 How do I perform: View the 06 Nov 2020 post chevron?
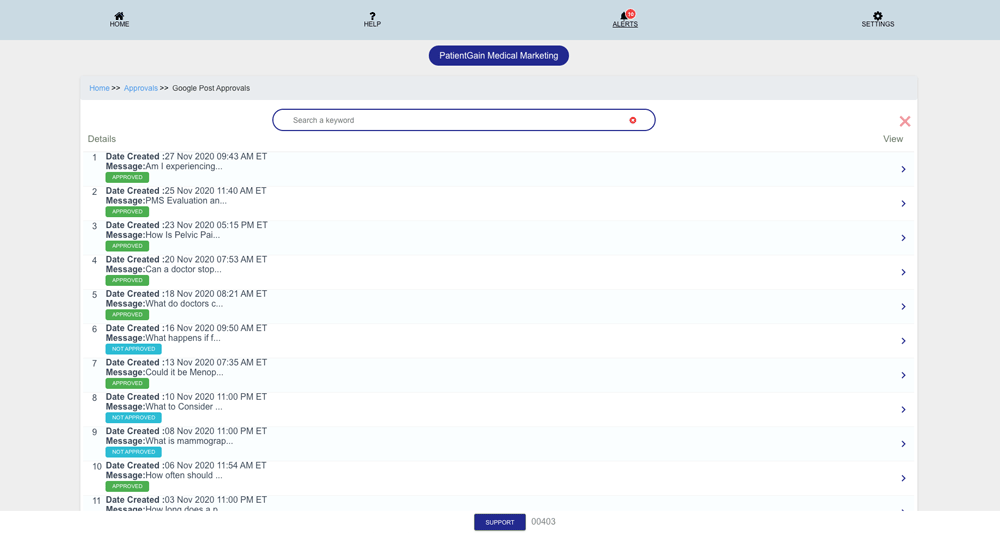(x=903, y=478)
